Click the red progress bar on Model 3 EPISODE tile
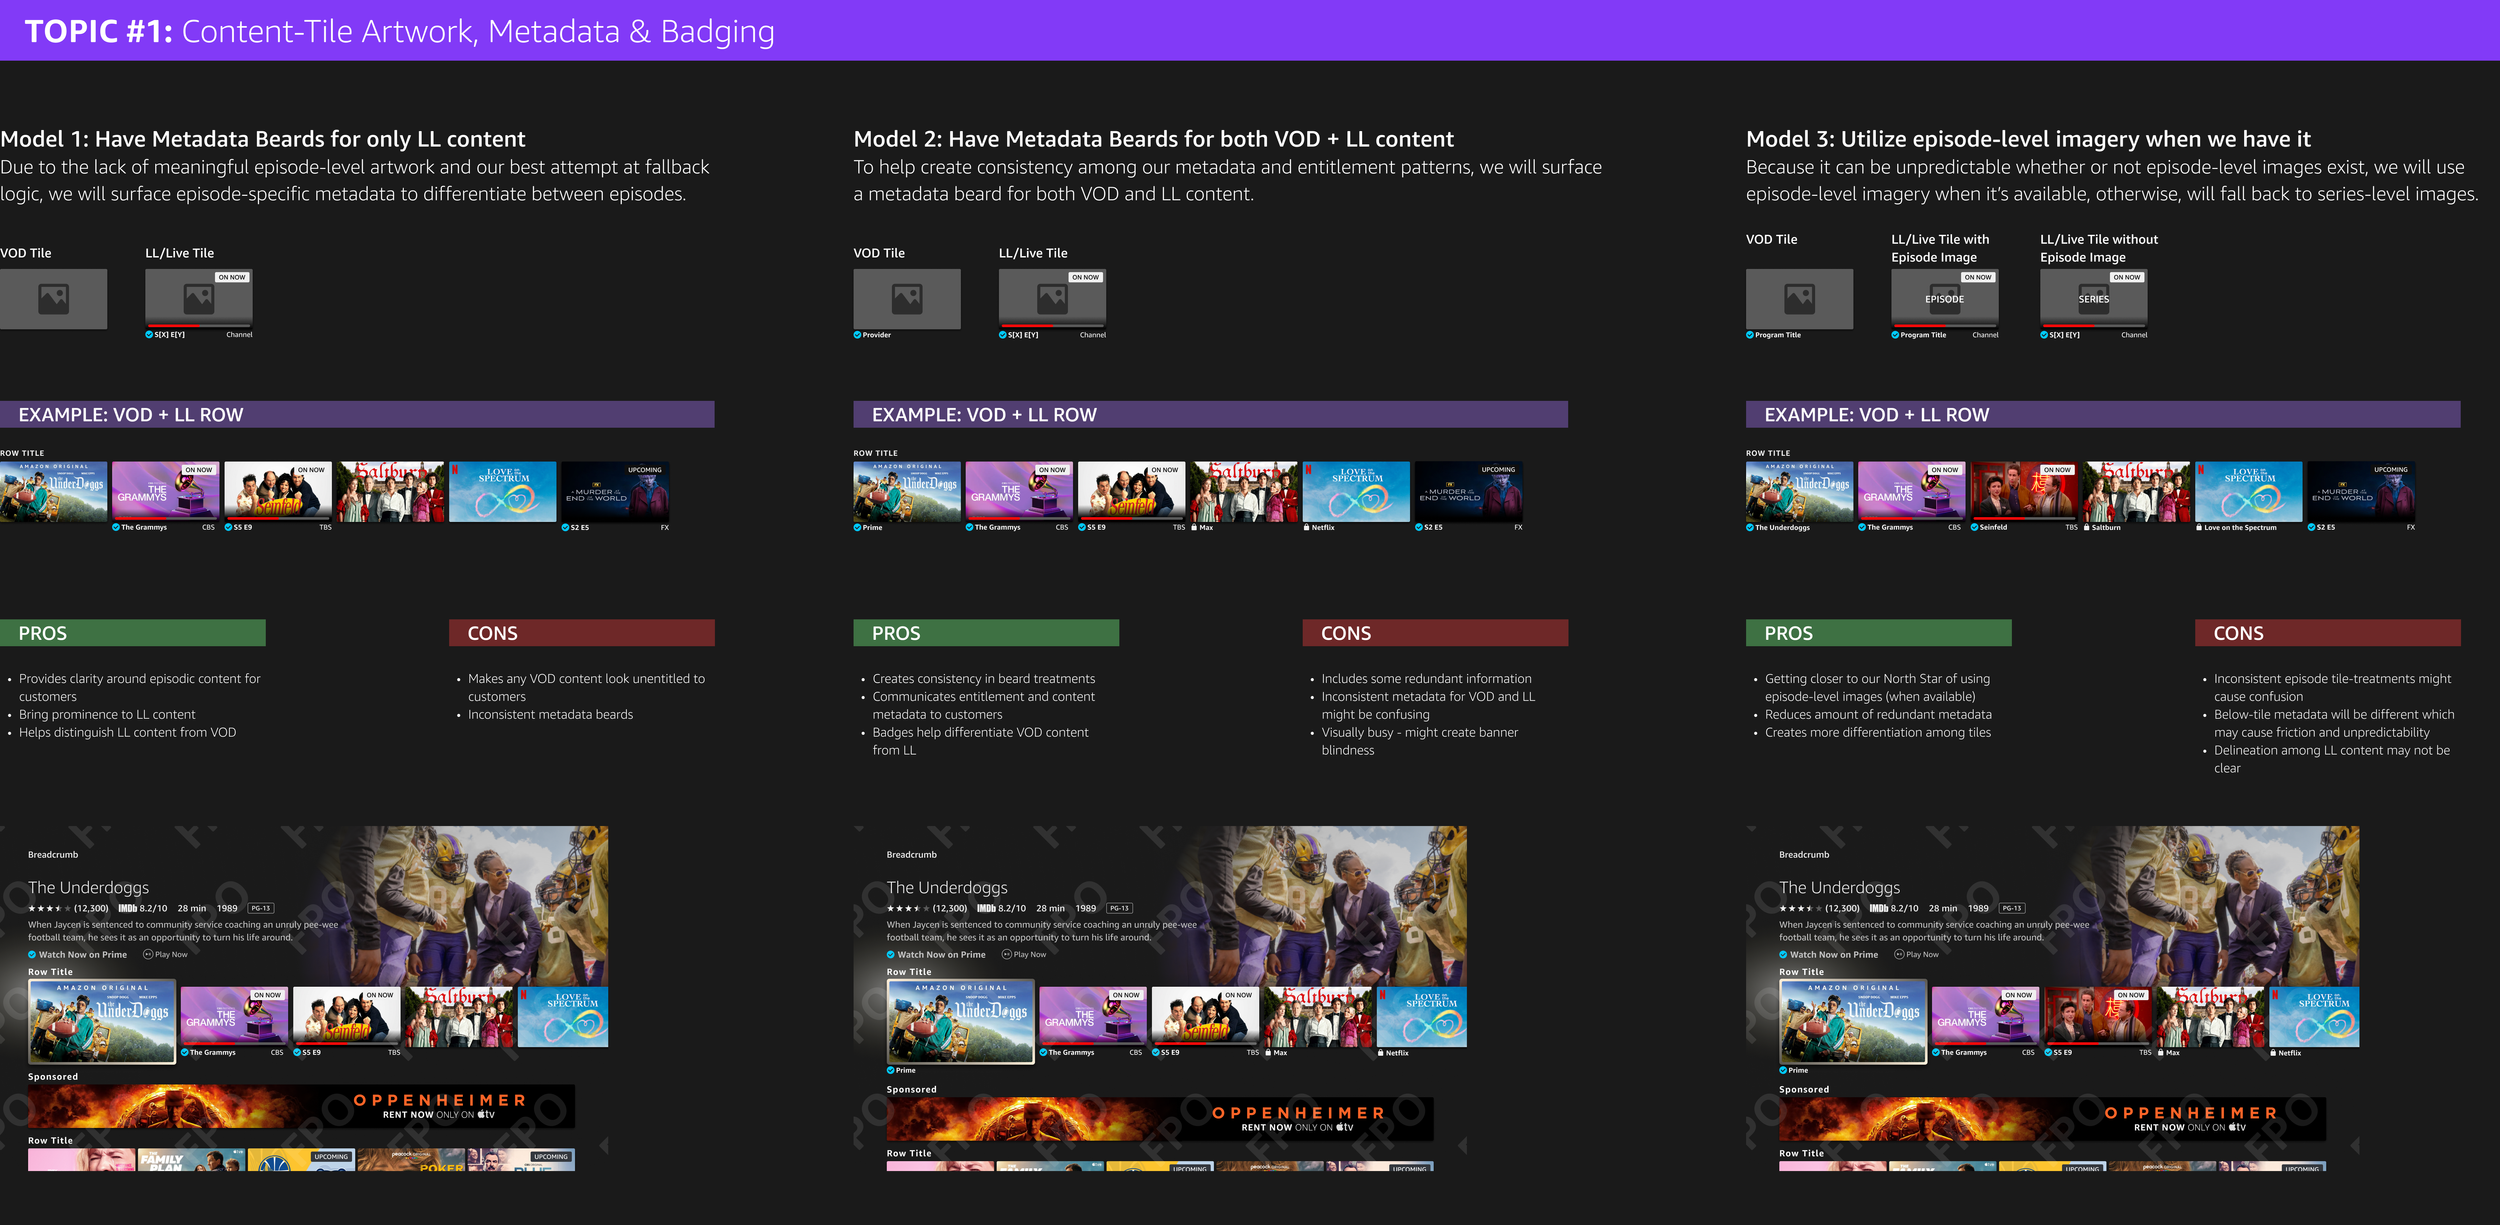 (x=1922, y=325)
